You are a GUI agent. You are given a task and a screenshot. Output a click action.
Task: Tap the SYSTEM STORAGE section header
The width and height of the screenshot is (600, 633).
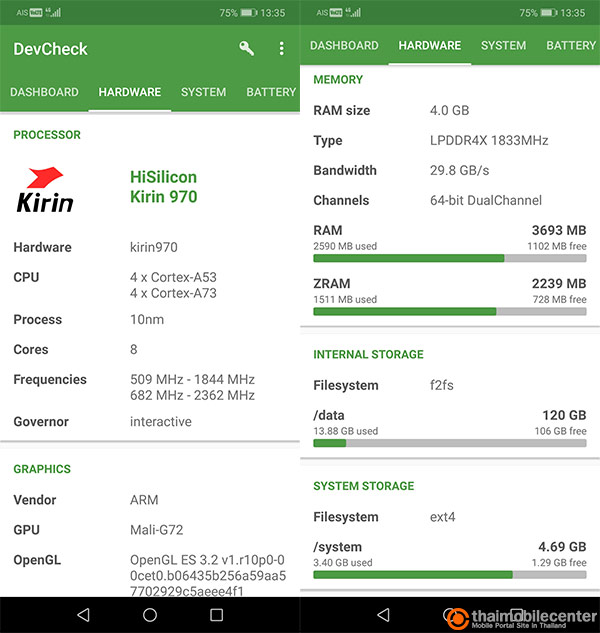tap(363, 486)
